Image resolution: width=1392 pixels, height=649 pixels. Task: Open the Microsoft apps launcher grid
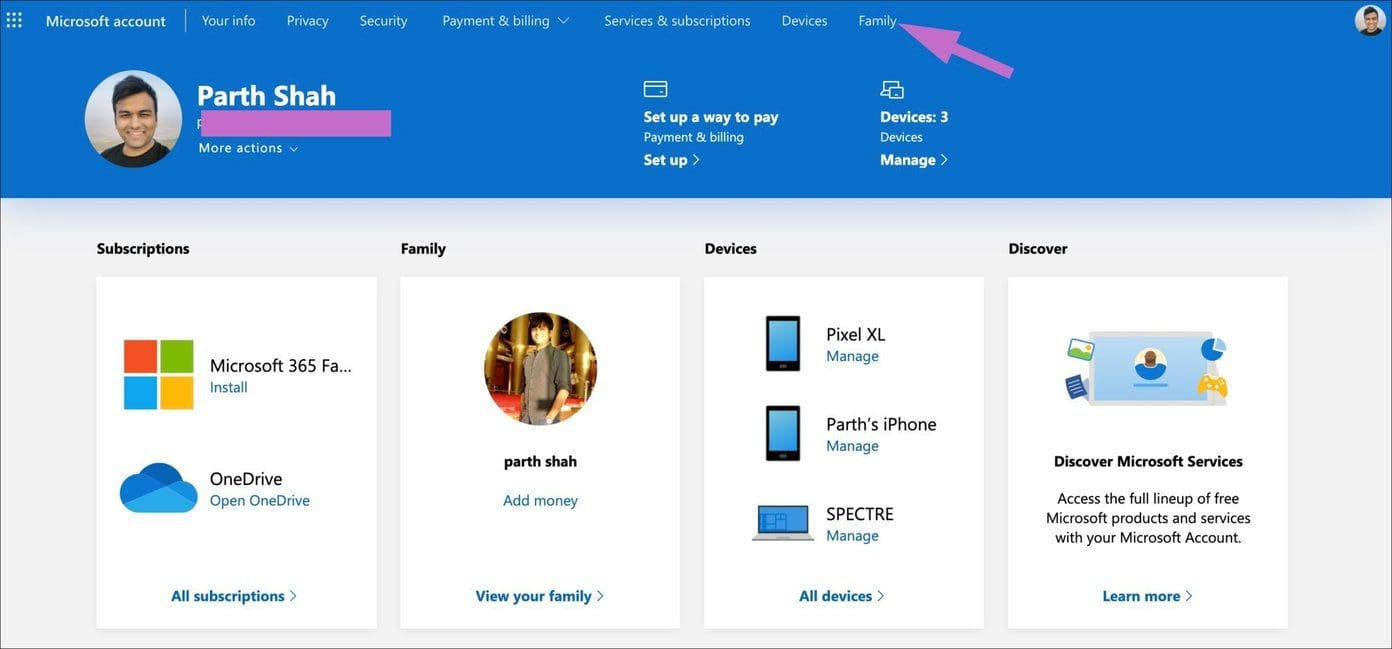14,20
